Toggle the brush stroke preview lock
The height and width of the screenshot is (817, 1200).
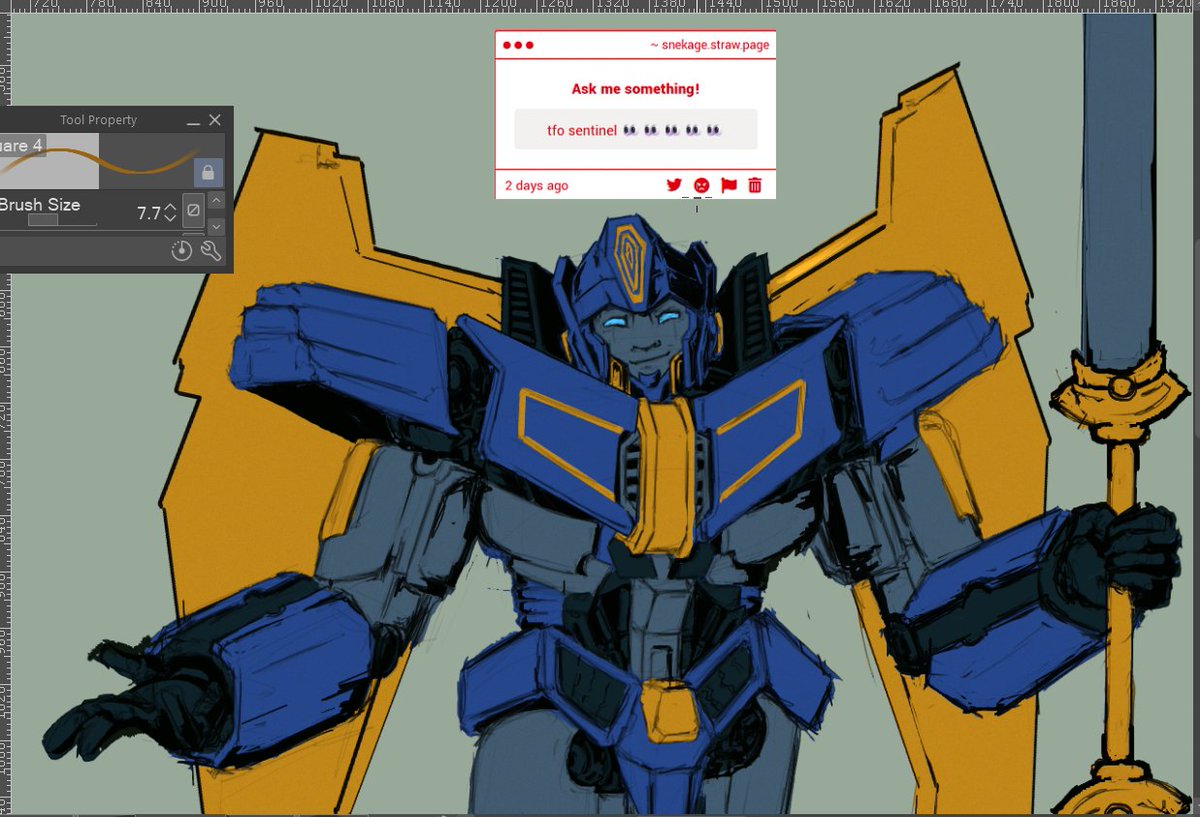coord(207,173)
